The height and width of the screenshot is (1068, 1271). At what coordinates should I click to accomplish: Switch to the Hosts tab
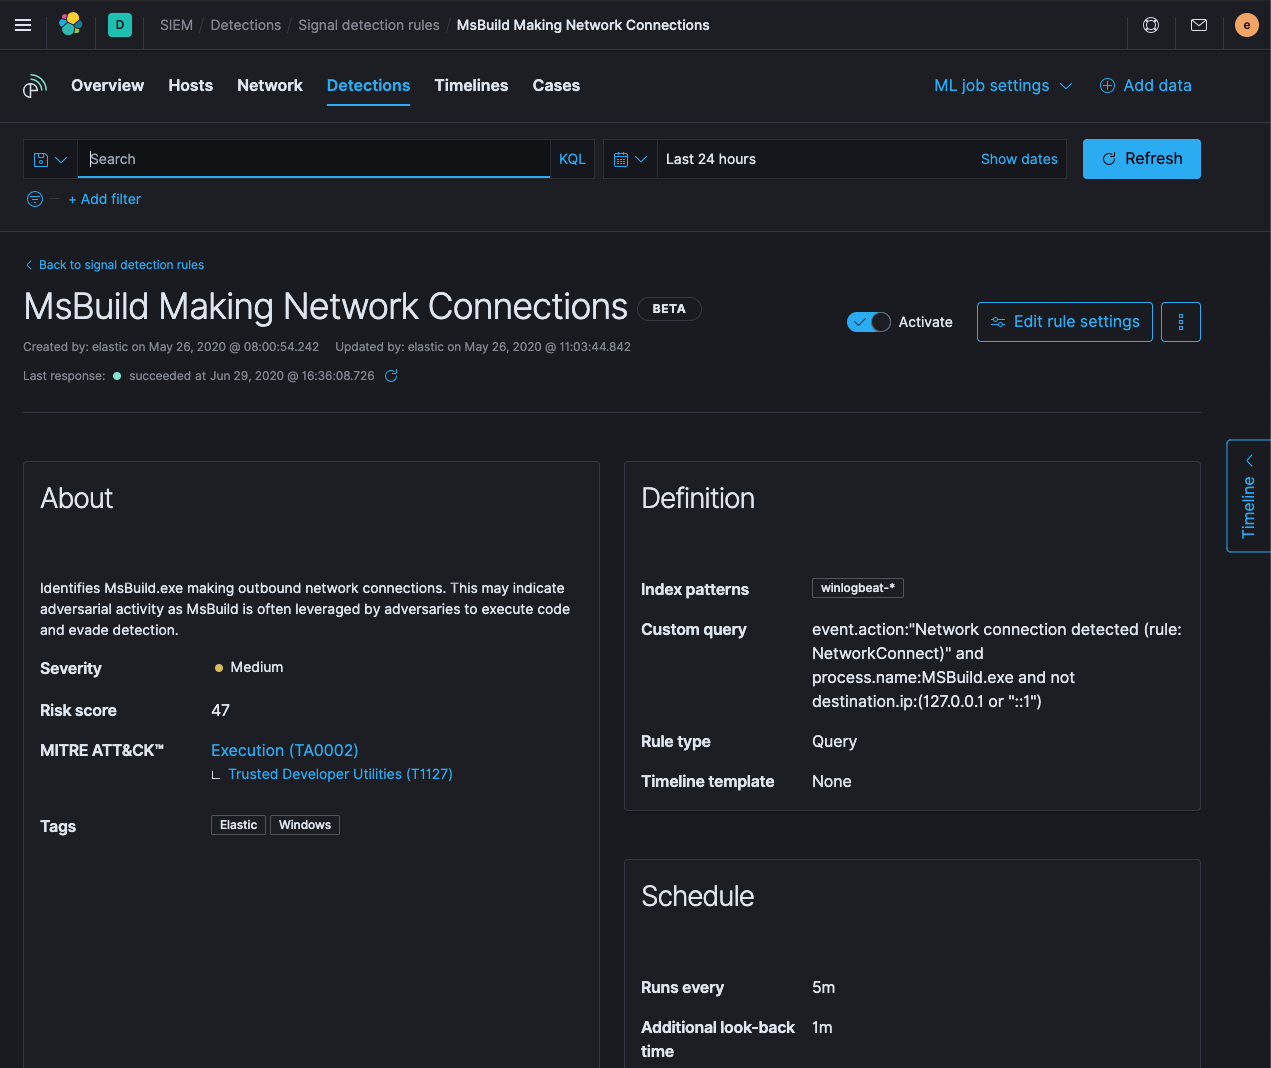click(x=191, y=86)
